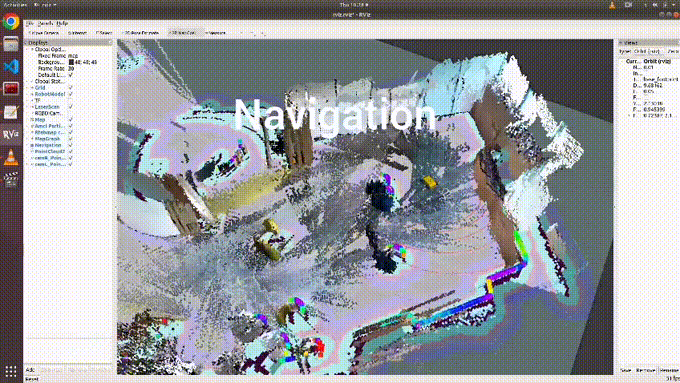
Task: Open the text editor dock icon
Action: [11, 112]
